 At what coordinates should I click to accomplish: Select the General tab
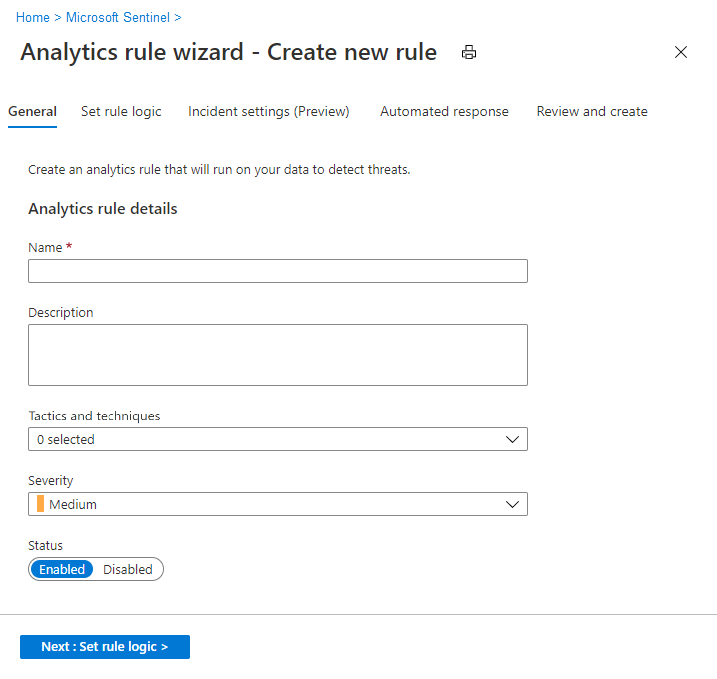(32, 112)
